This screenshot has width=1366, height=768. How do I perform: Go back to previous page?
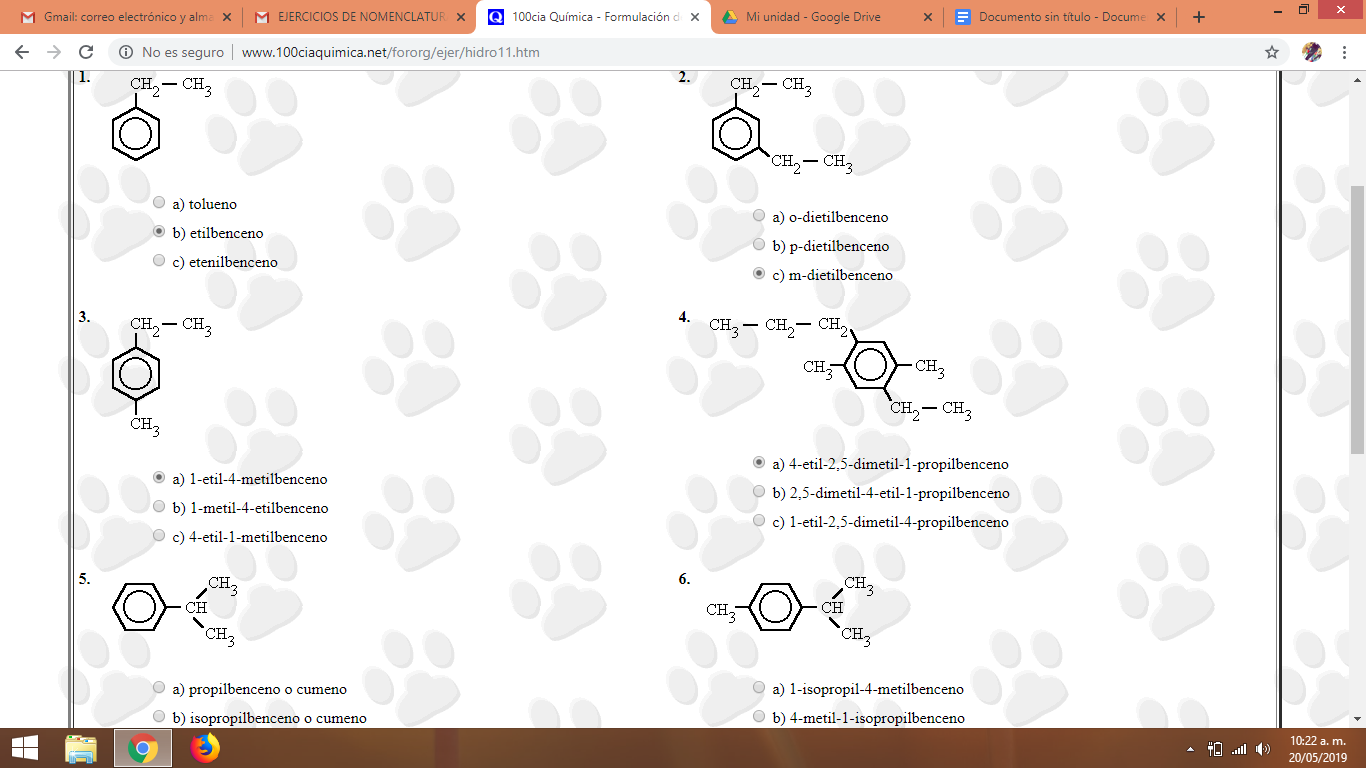click(x=22, y=52)
